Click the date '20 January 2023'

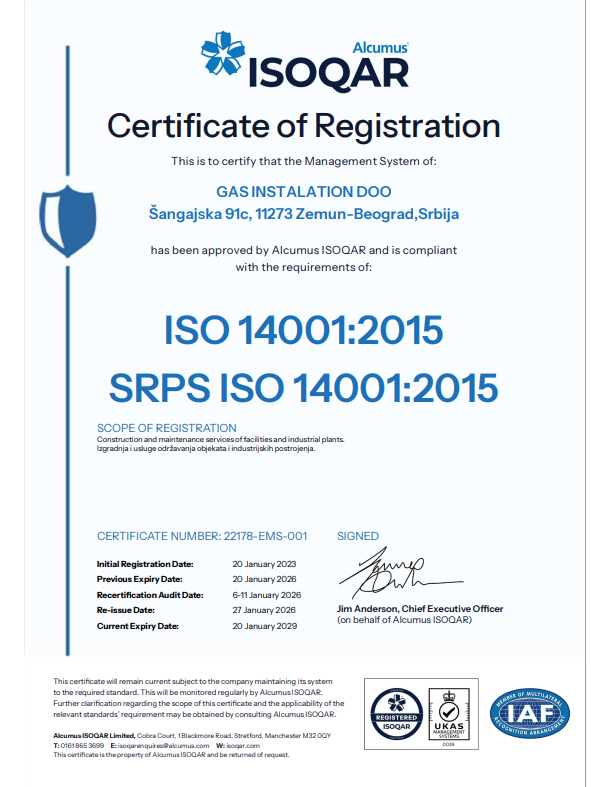(x=264, y=564)
